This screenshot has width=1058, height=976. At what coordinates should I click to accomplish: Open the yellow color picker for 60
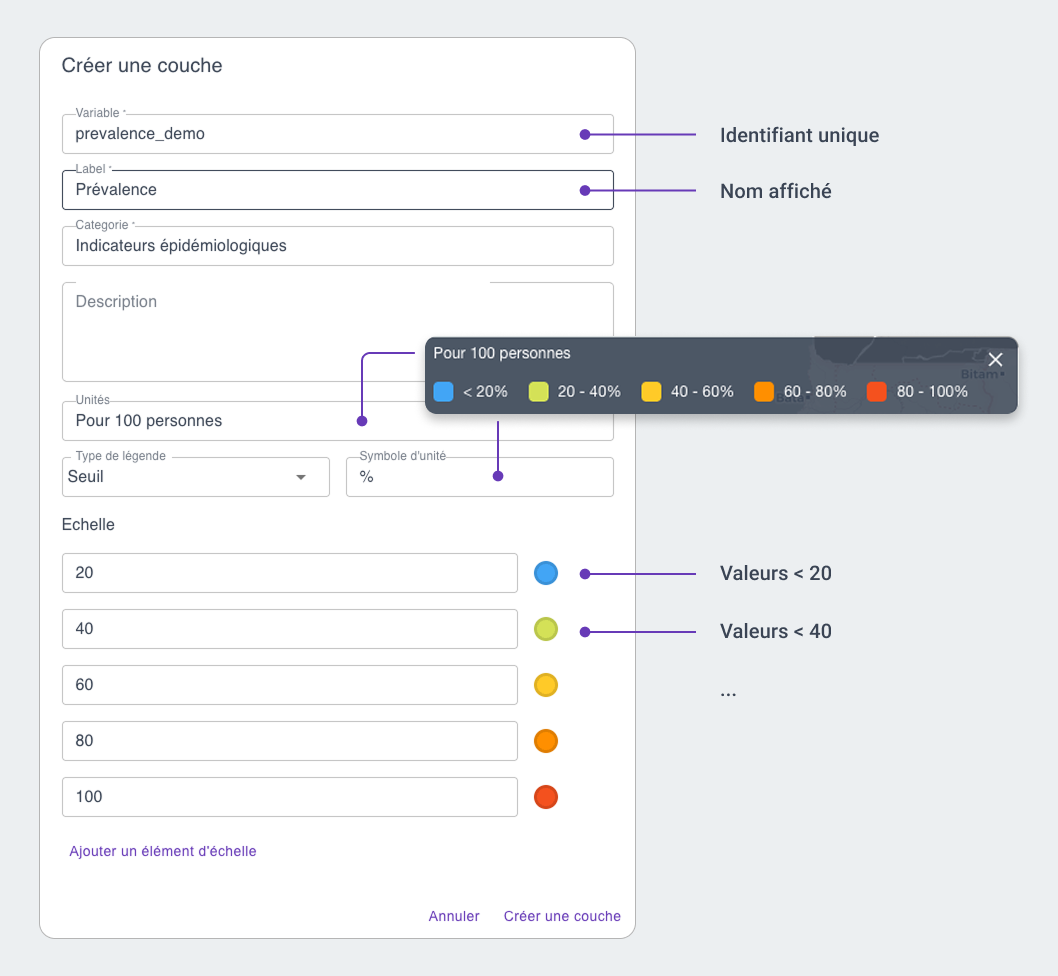point(546,685)
